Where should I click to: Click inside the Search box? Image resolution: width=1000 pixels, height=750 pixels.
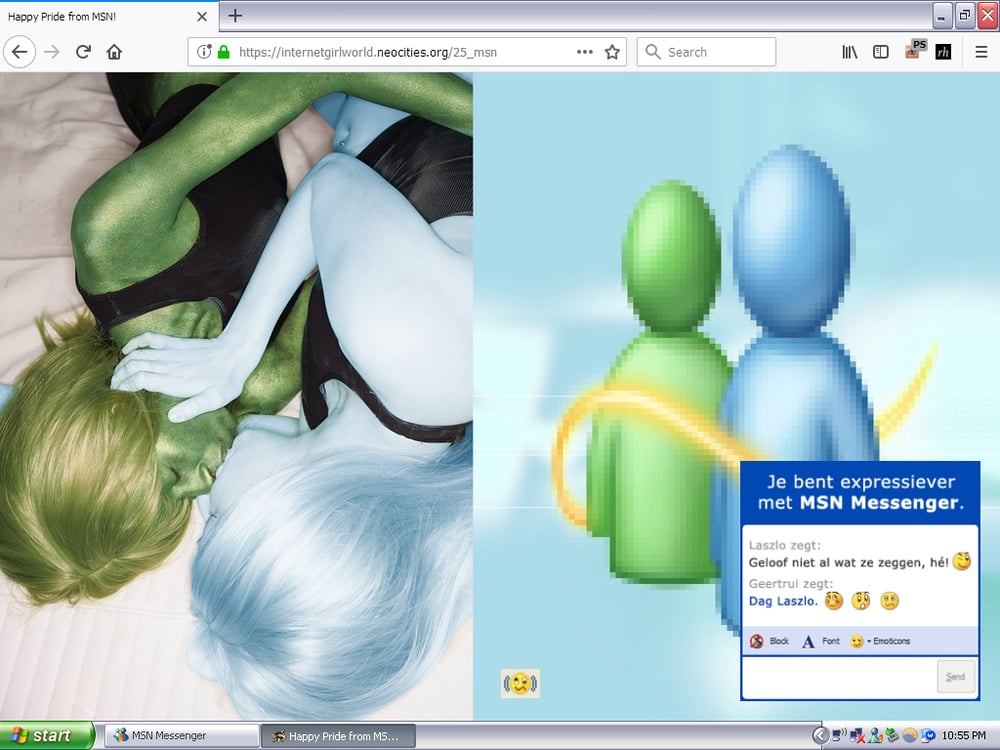click(706, 52)
